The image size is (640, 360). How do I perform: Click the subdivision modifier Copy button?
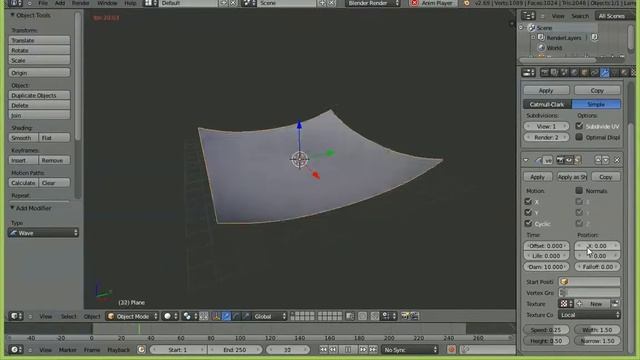coord(597,91)
